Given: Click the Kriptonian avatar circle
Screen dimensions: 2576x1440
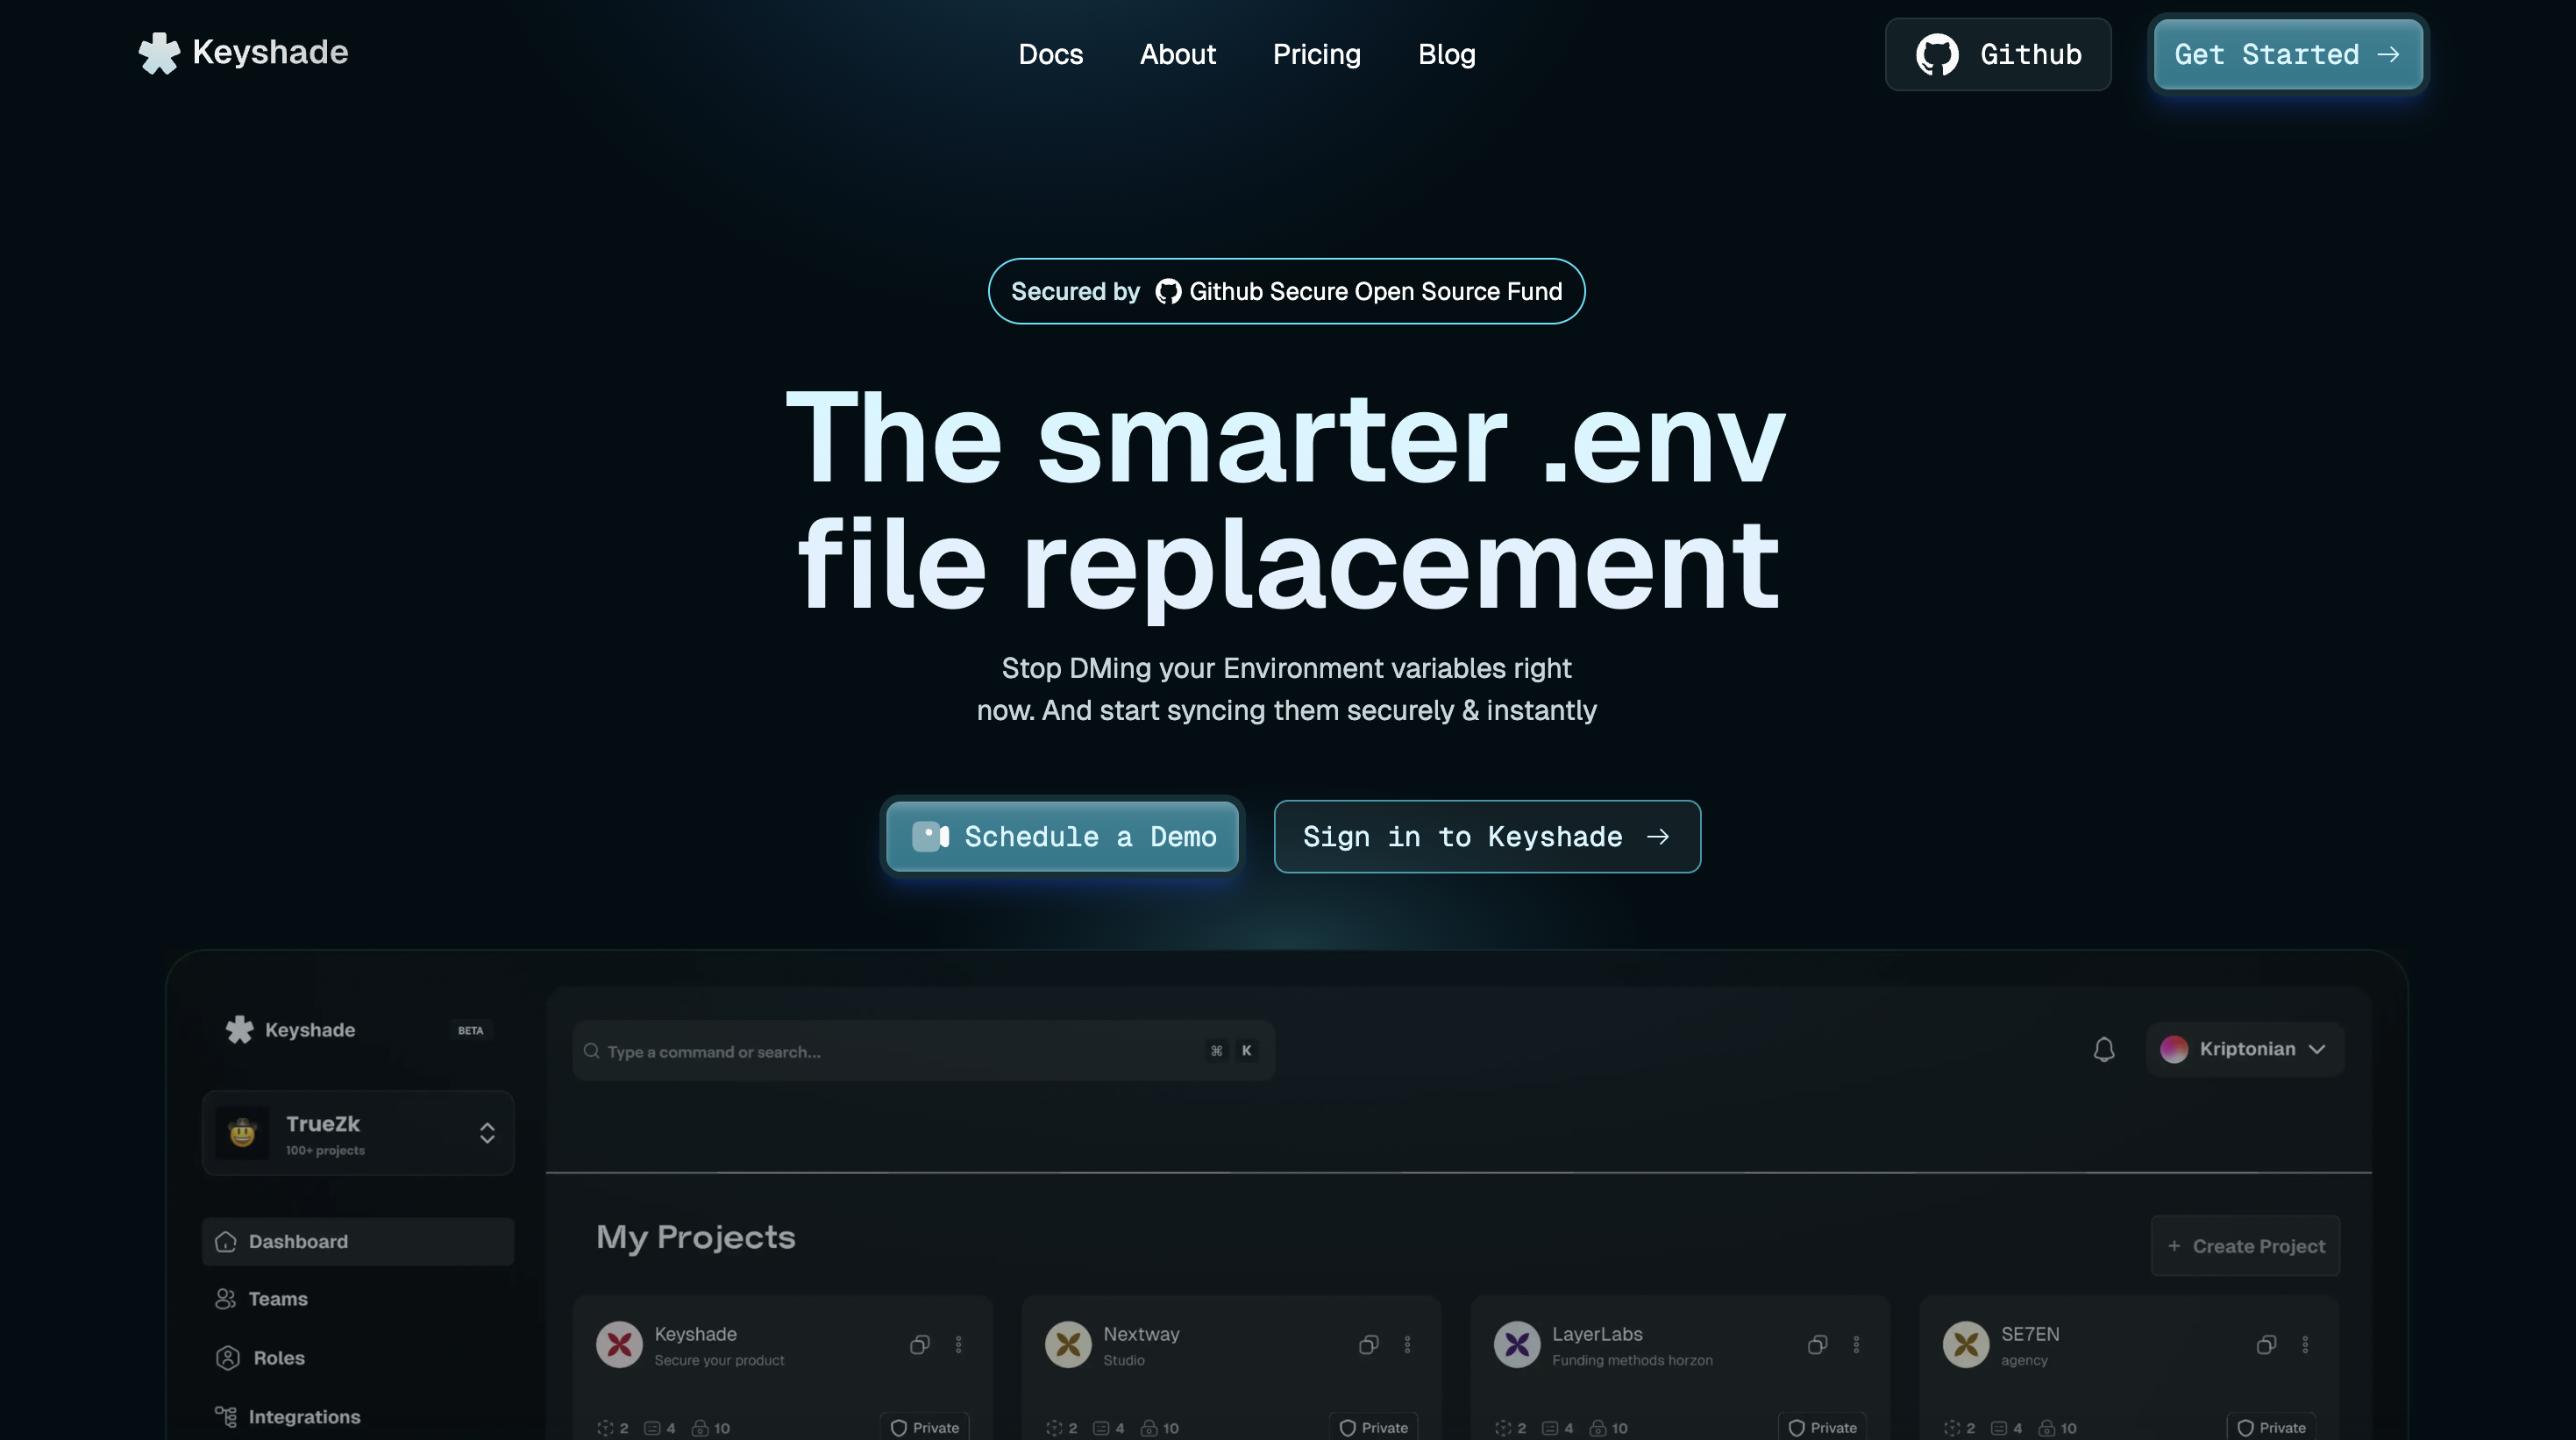Looking at the screenshot, I should (2174, 1049).
